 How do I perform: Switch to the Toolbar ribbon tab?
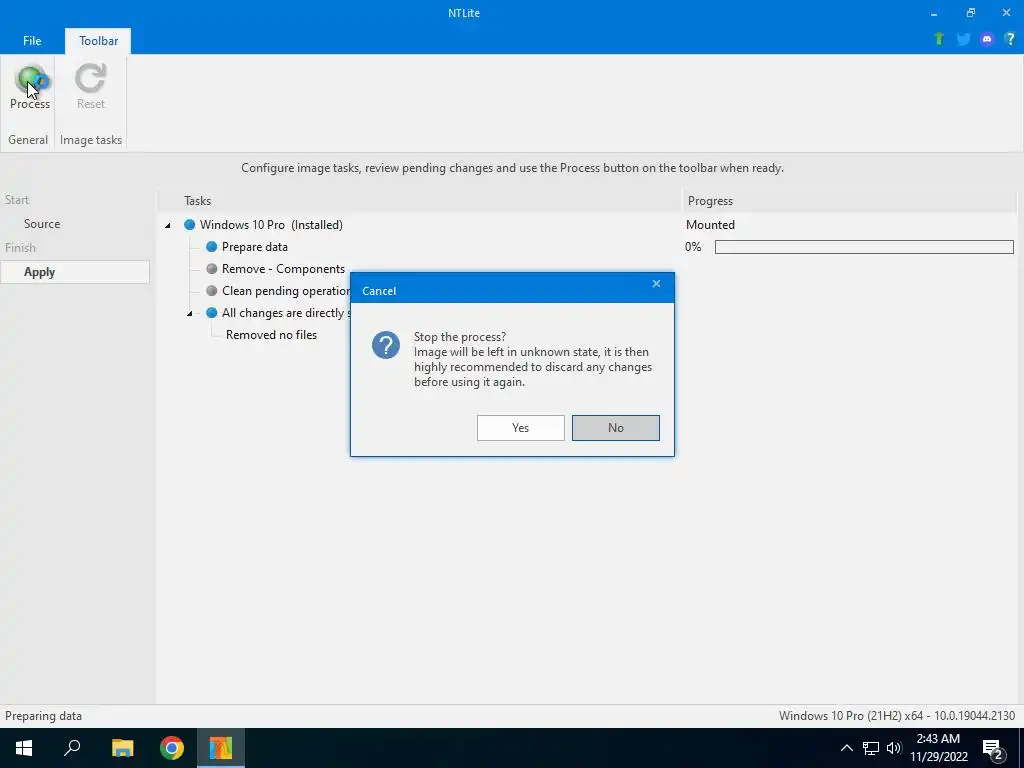99,40
